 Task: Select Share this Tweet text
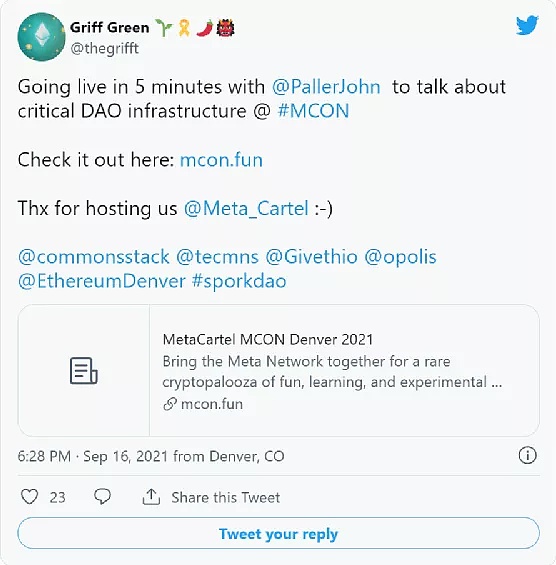(x=226, y=497)
